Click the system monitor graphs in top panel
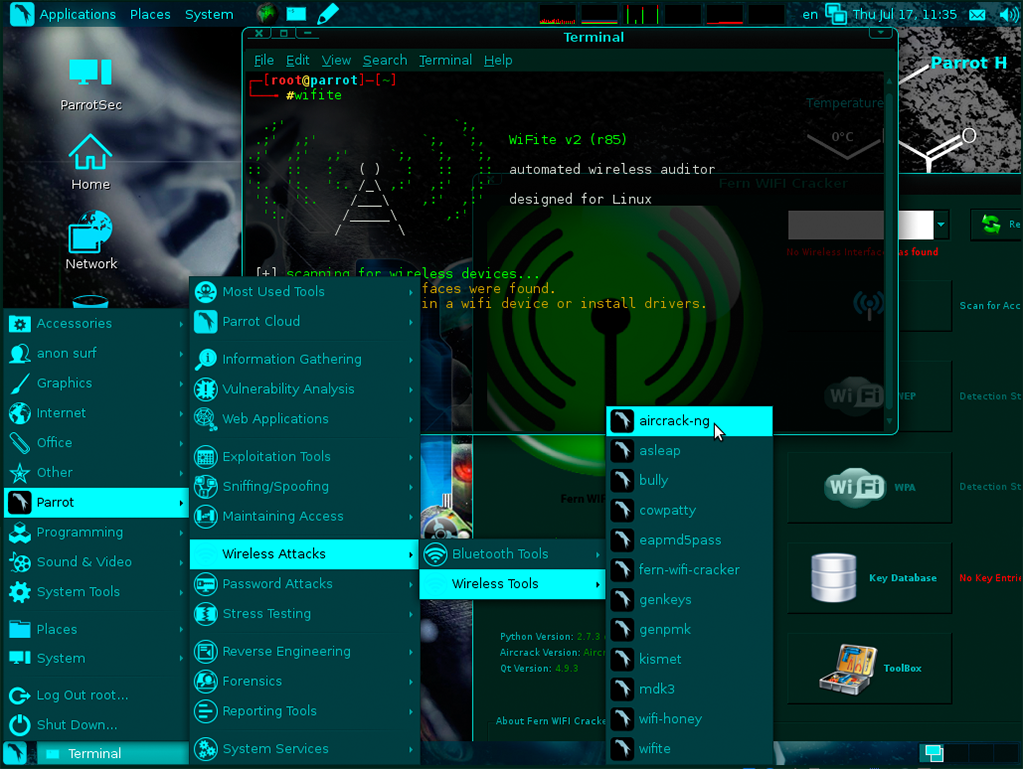1023x769 pixels. (662, 14)
